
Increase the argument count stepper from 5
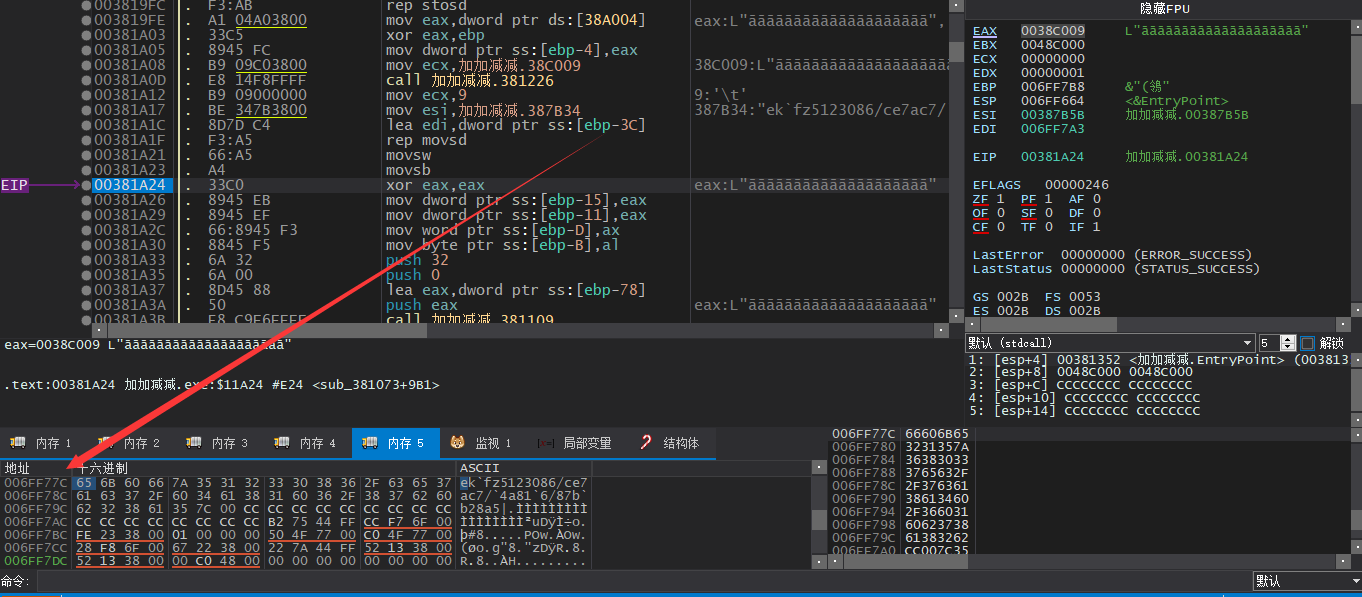pyautogui.click(x=1289, y=339)
